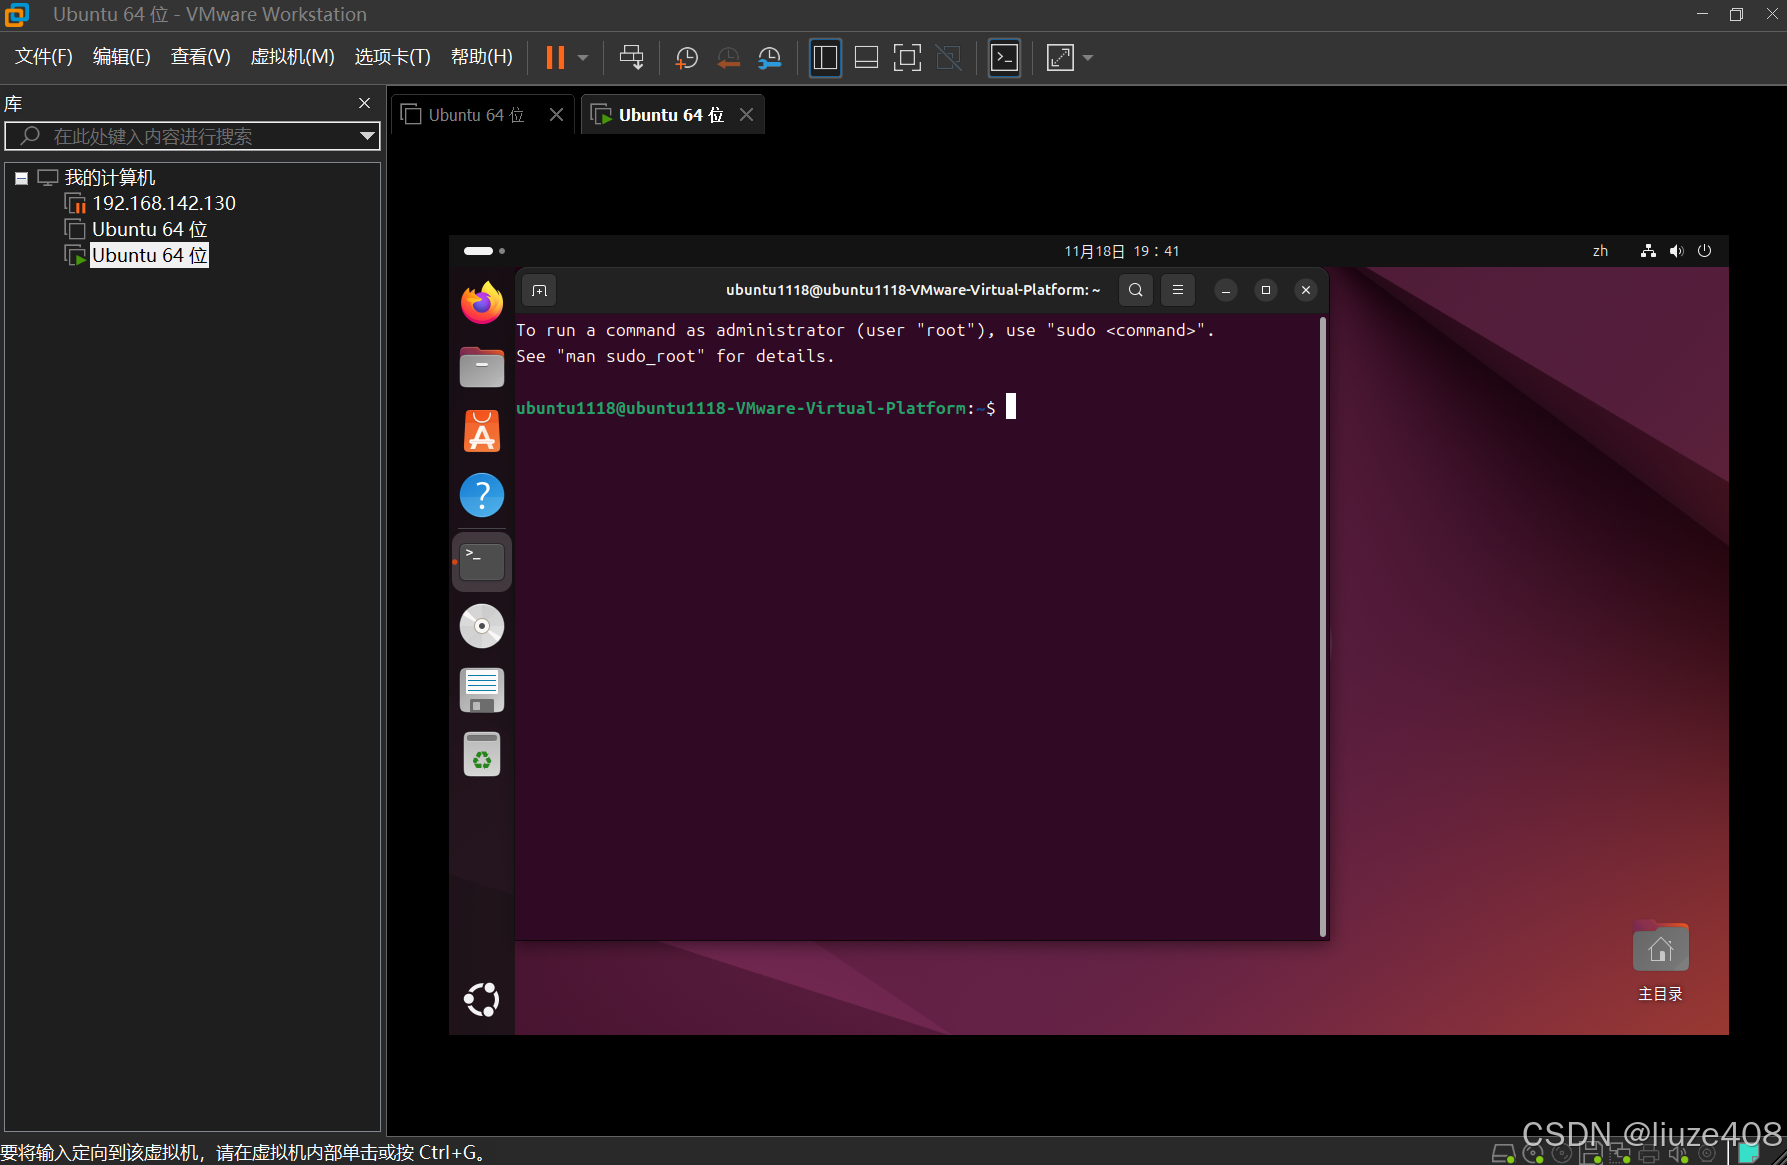Viewport: 1787px width, 1165px height.
Task: Close the inactive Ubuntu 64 位 tab
Action: pos(557,115)
